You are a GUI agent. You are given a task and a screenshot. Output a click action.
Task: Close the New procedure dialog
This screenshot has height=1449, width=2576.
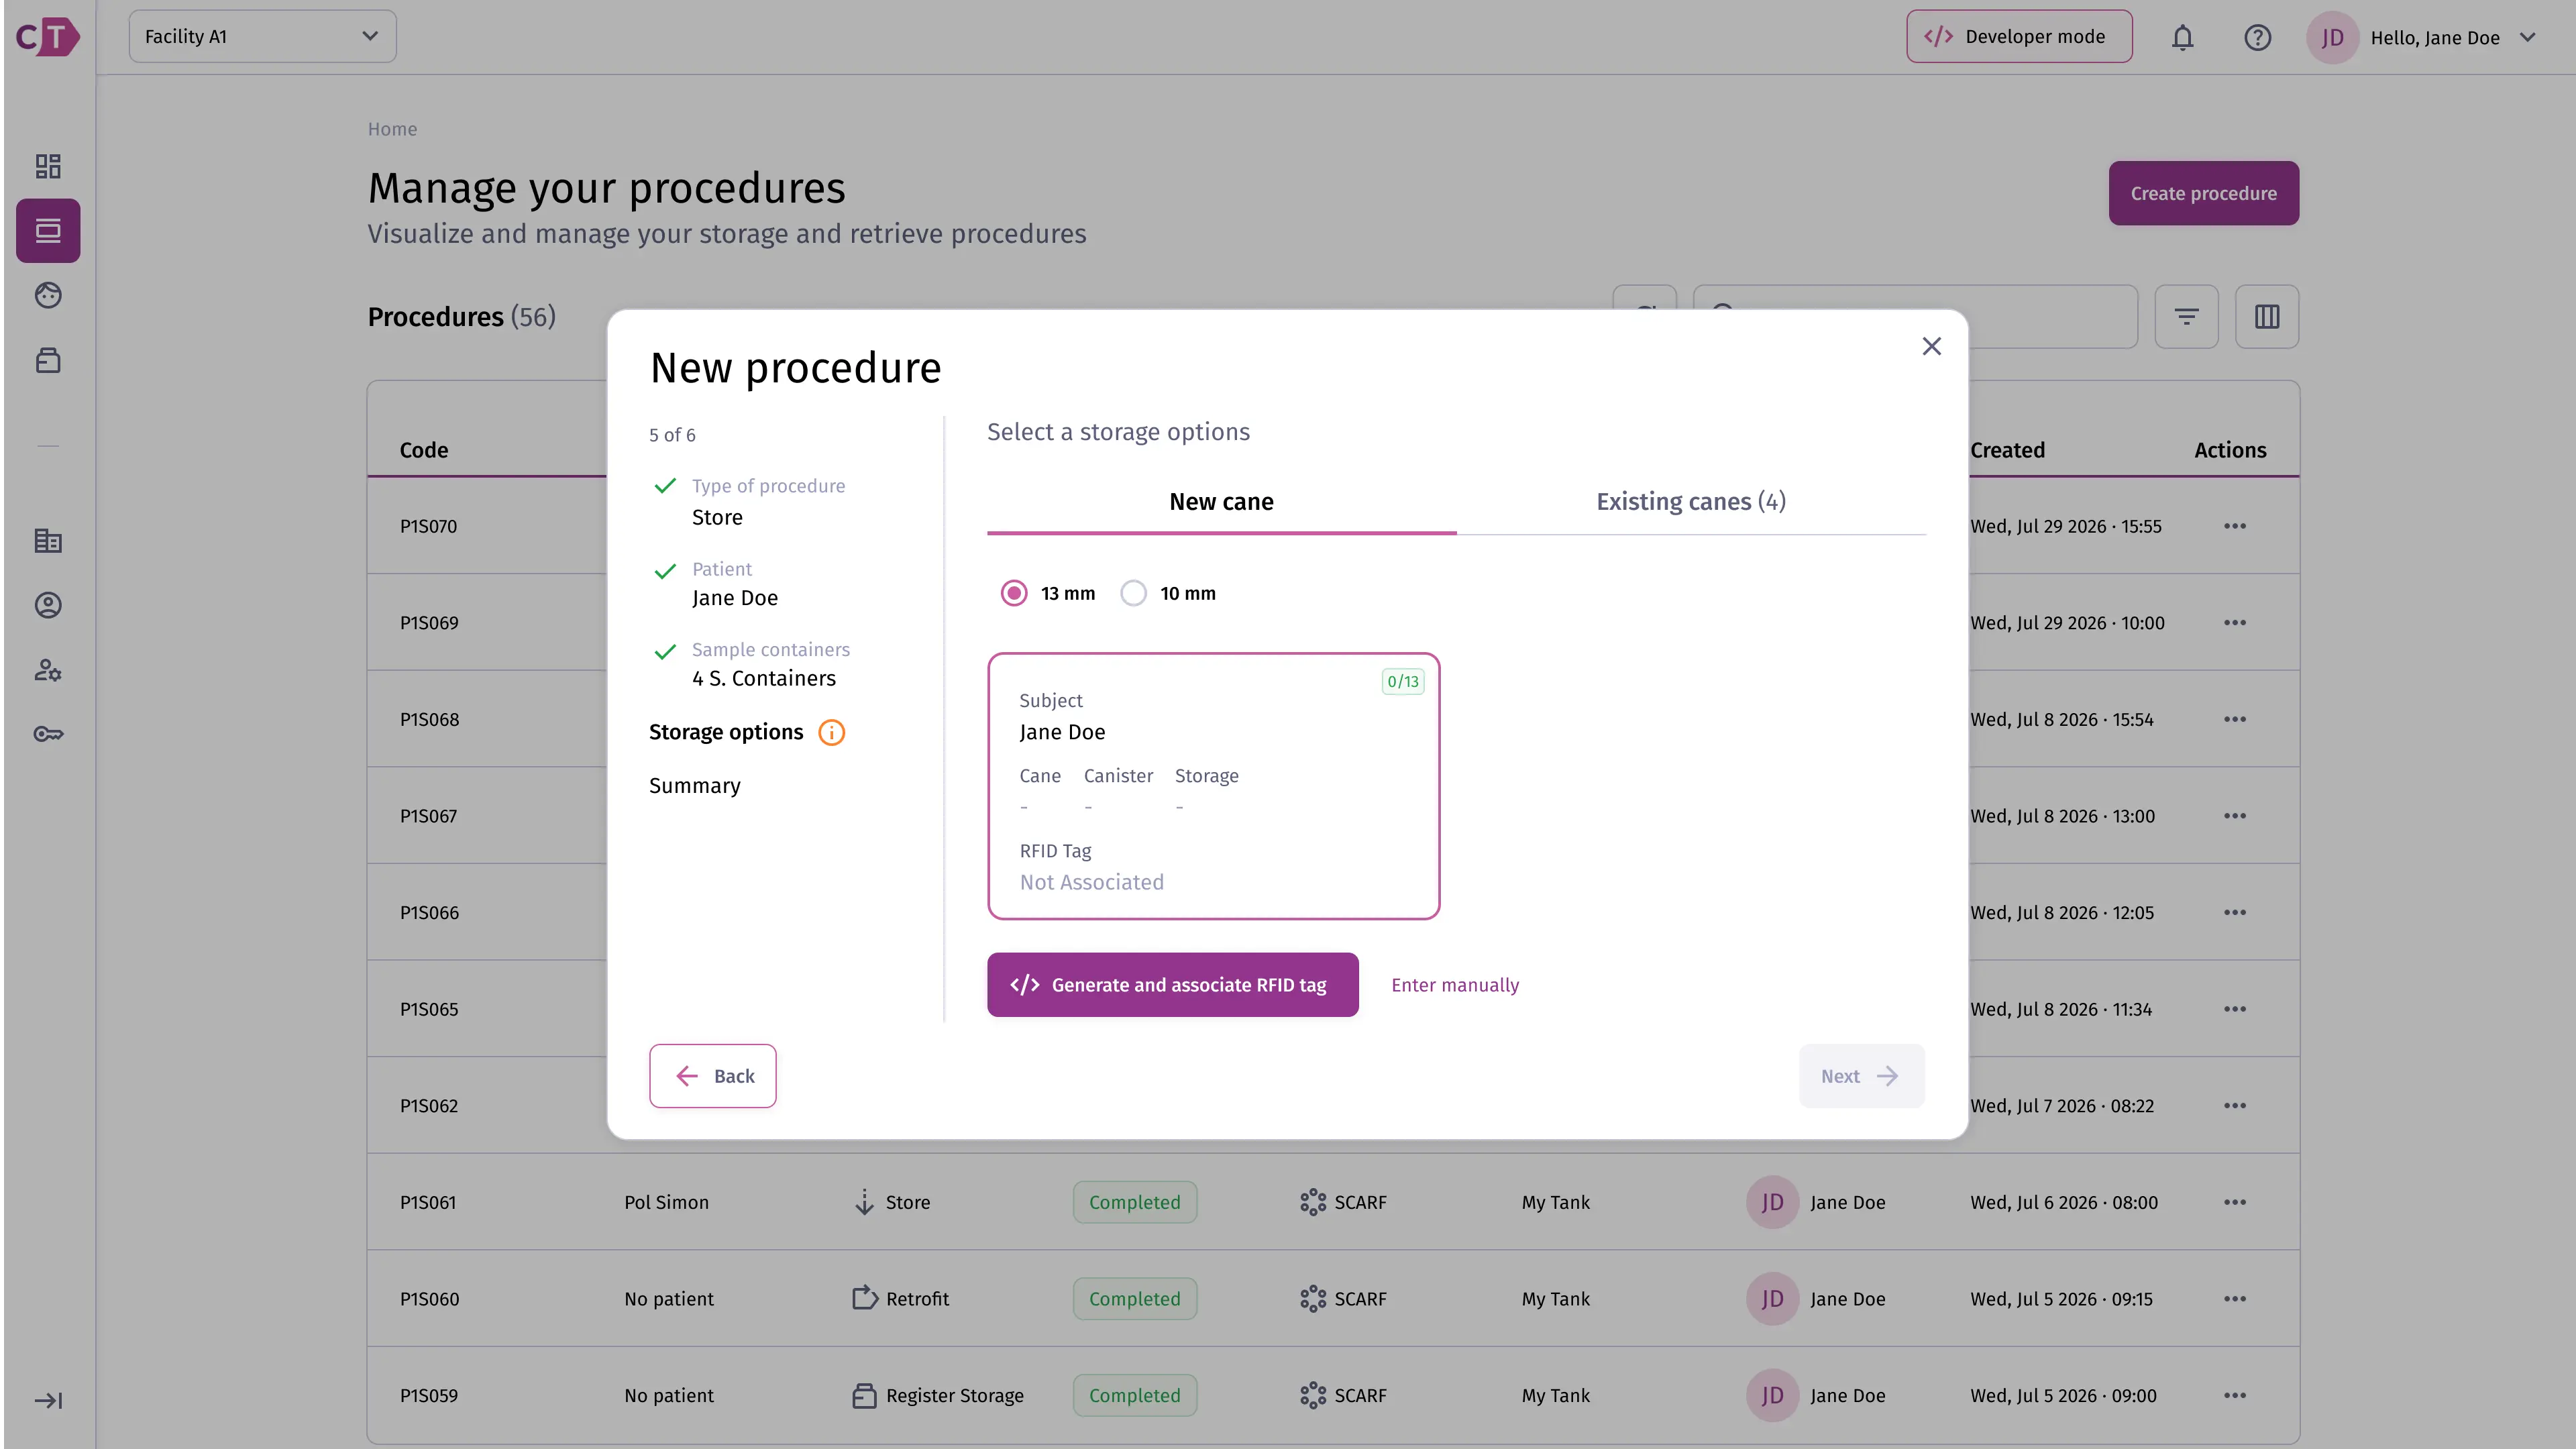point(1931,346)
